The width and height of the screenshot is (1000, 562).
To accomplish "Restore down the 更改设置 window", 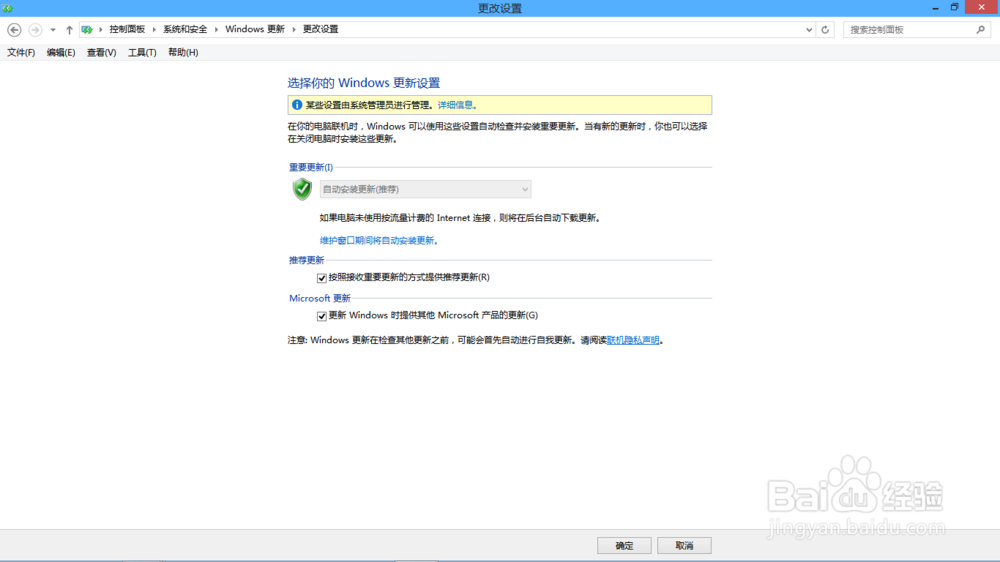I will pyautogui.click(x=954, y=8).
